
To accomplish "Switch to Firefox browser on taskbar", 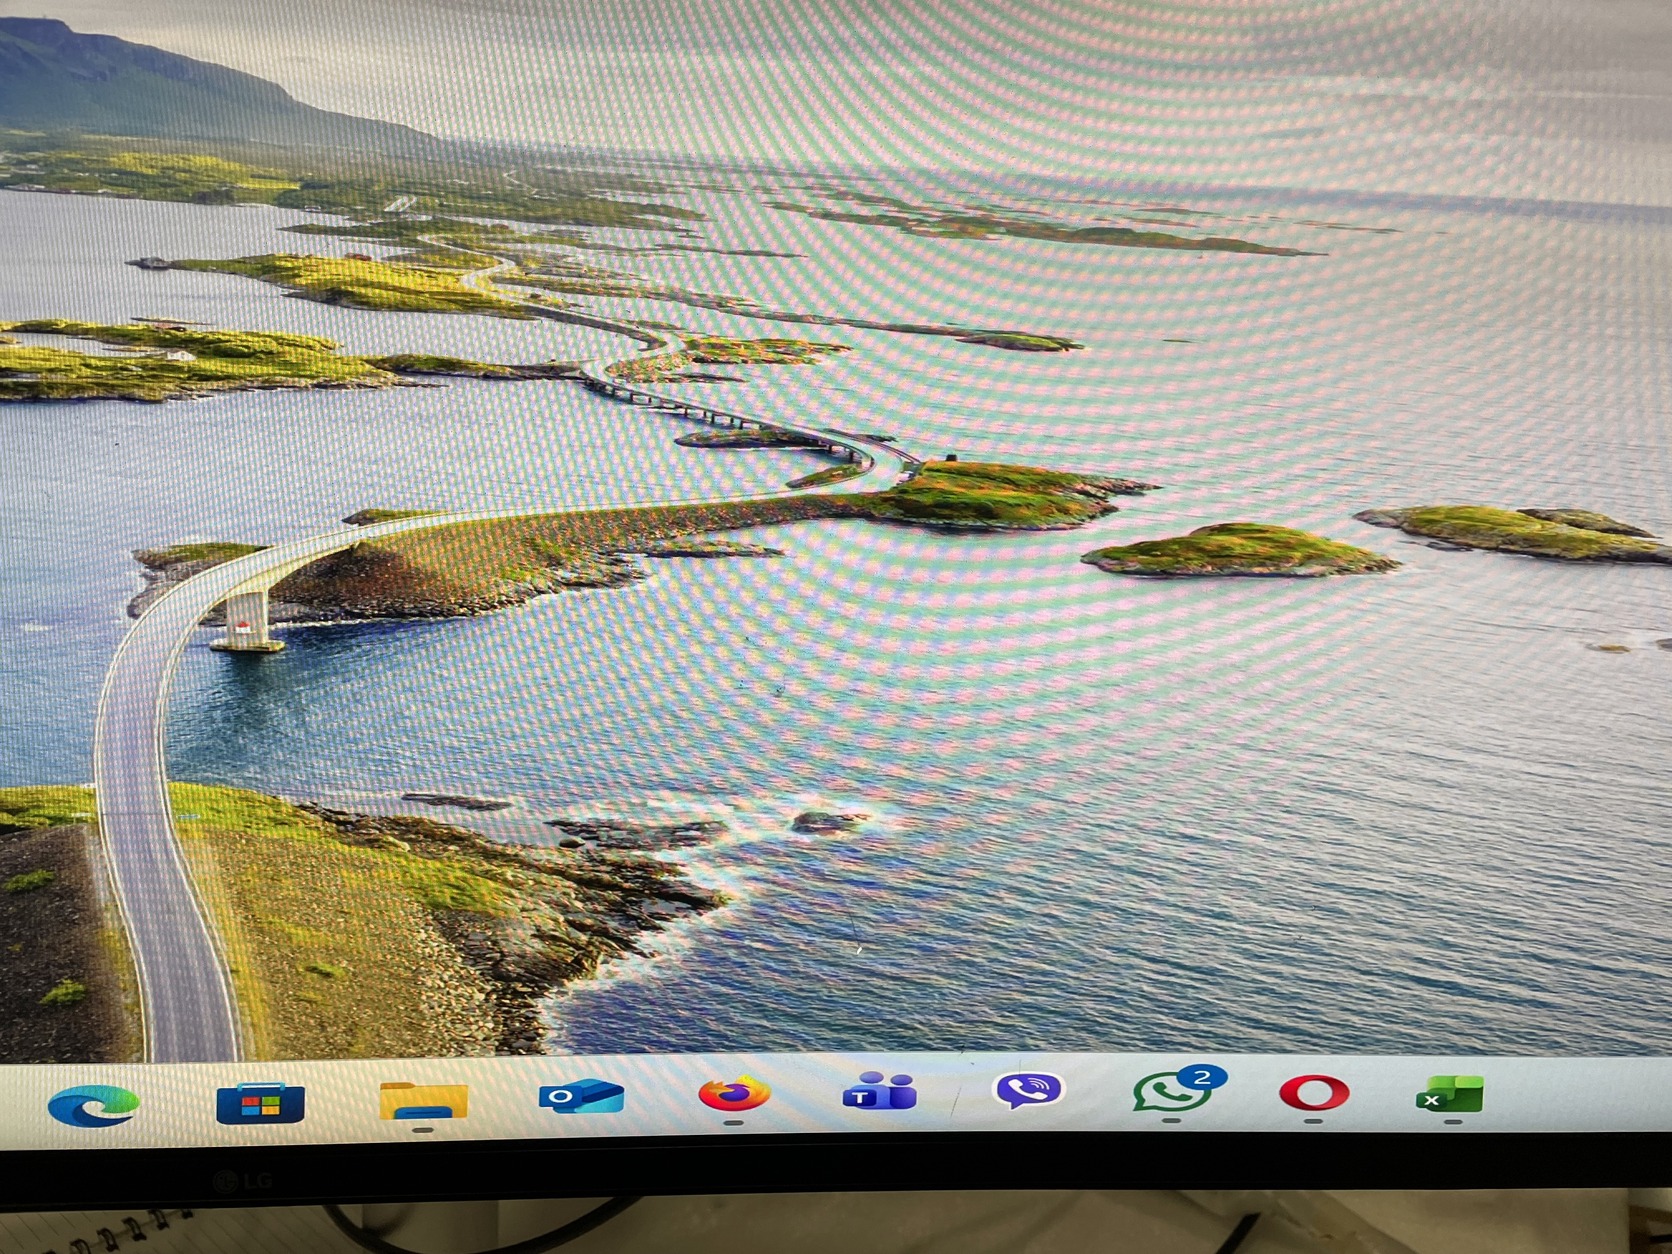I will pyautogui.click(x=734, y=1093).
